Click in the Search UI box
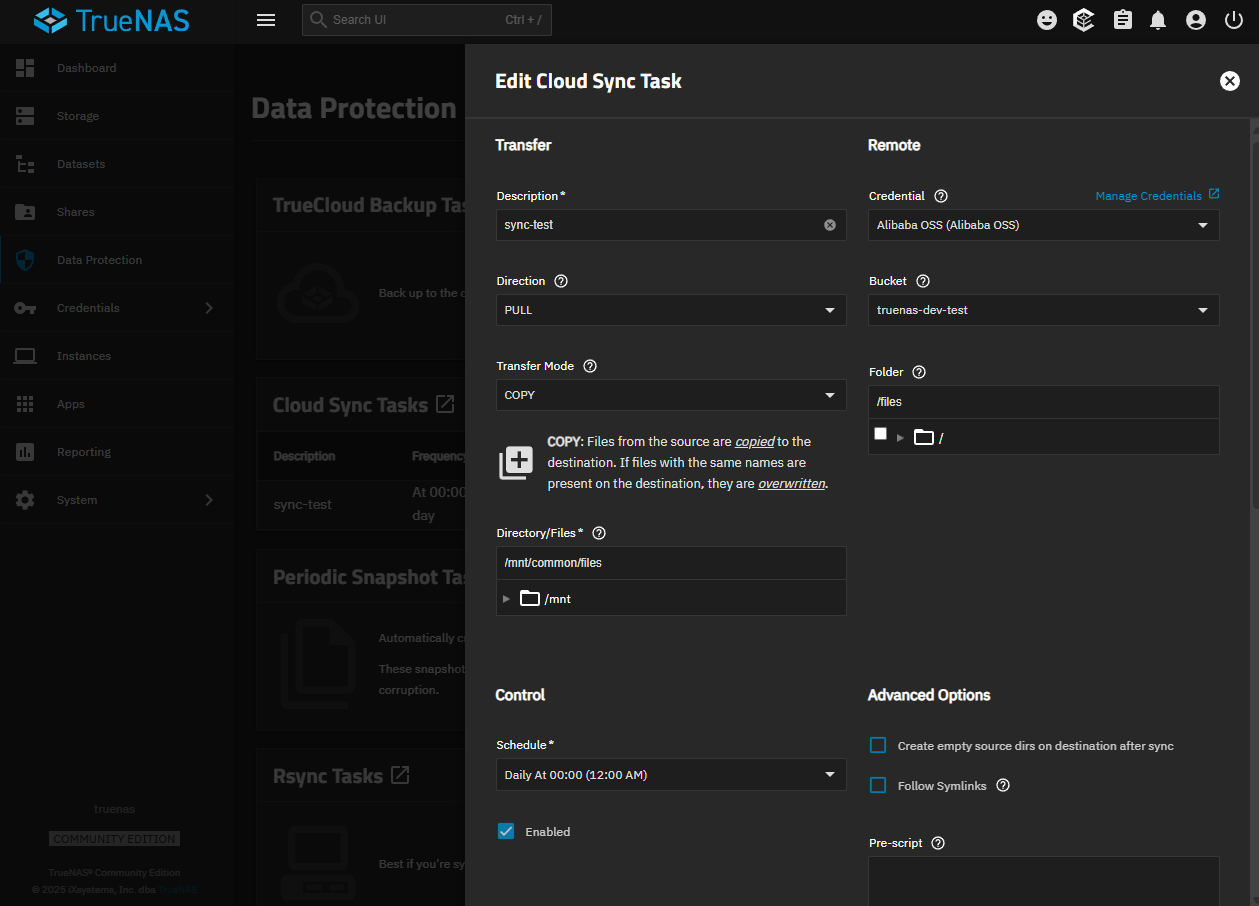Image resolution: width=1259 pixels, height=906 pixels. click(x=427, y=20)
